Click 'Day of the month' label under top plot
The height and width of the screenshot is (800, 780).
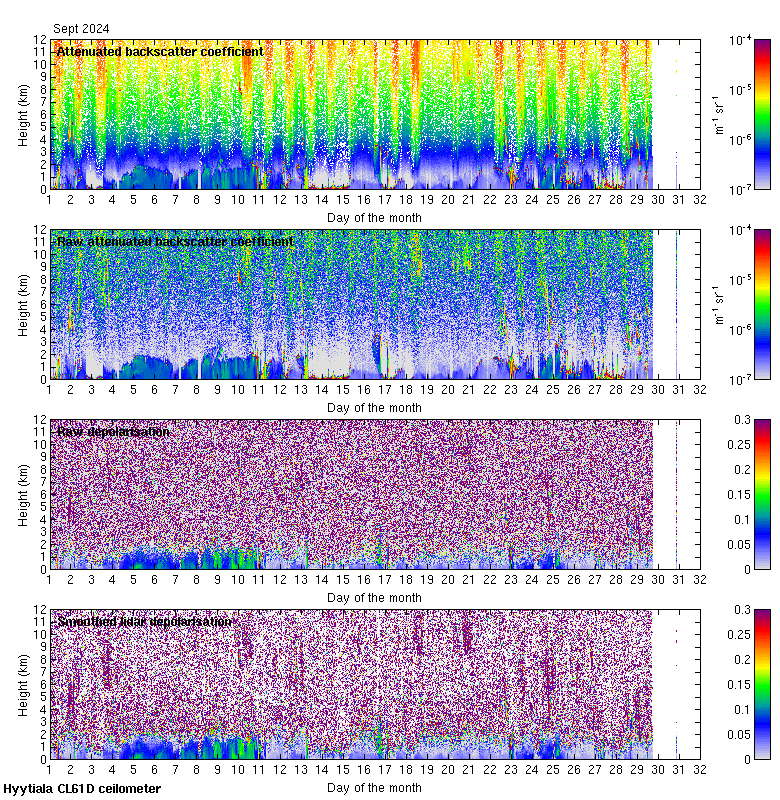pos(374,217)
